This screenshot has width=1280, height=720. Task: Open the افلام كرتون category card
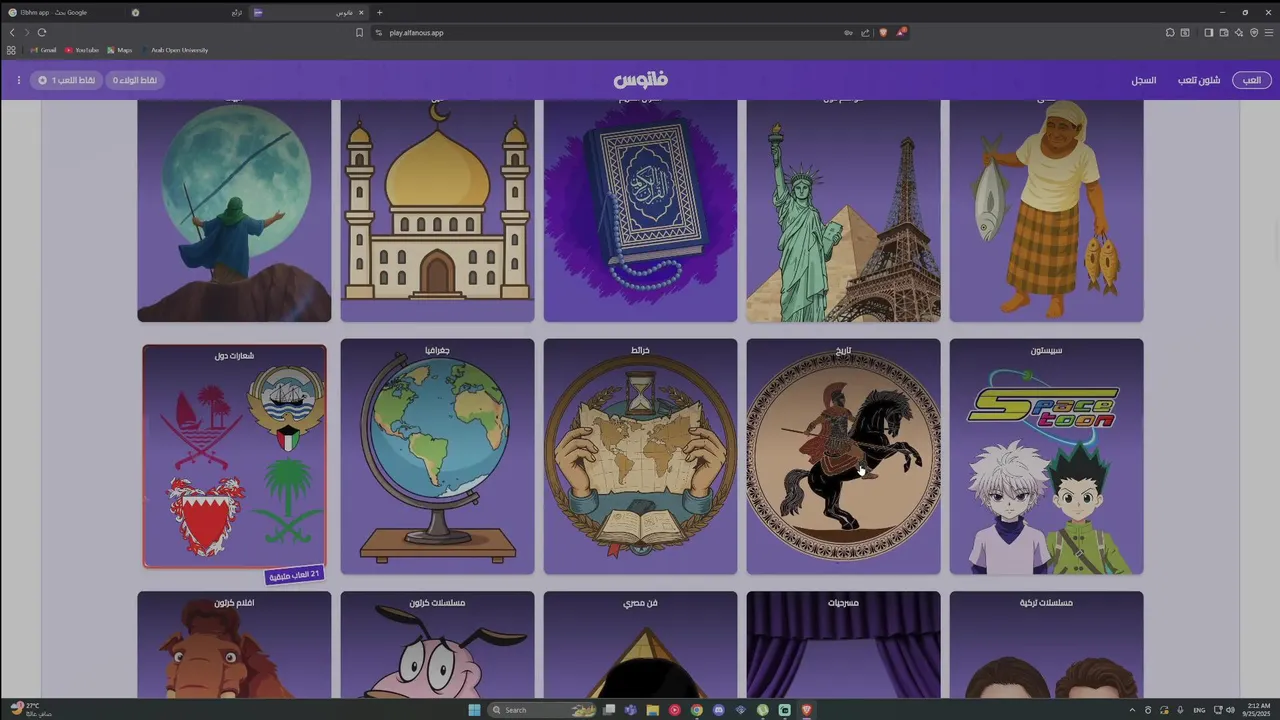point(234,645)
